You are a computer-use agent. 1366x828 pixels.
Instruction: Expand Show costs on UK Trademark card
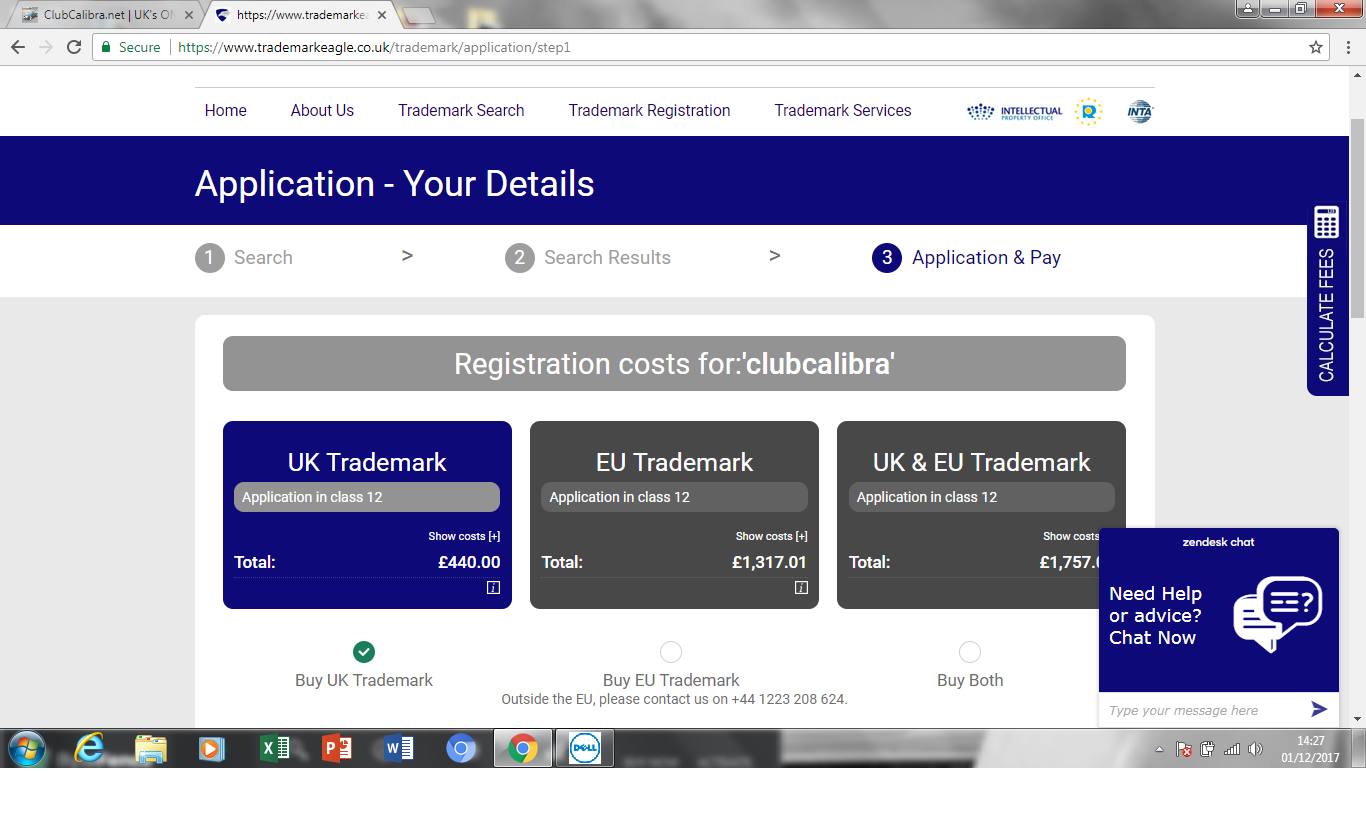[x=464, y=537]
